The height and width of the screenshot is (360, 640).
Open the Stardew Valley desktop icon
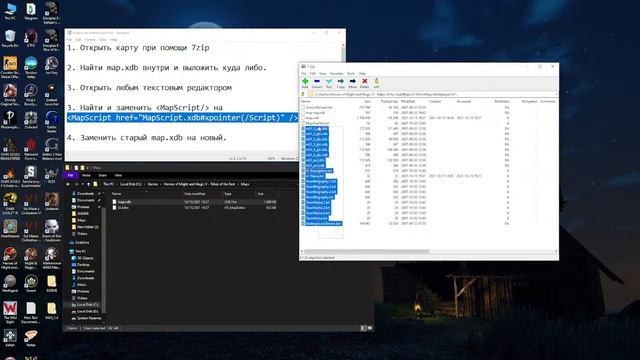click(x=31, y=67)
